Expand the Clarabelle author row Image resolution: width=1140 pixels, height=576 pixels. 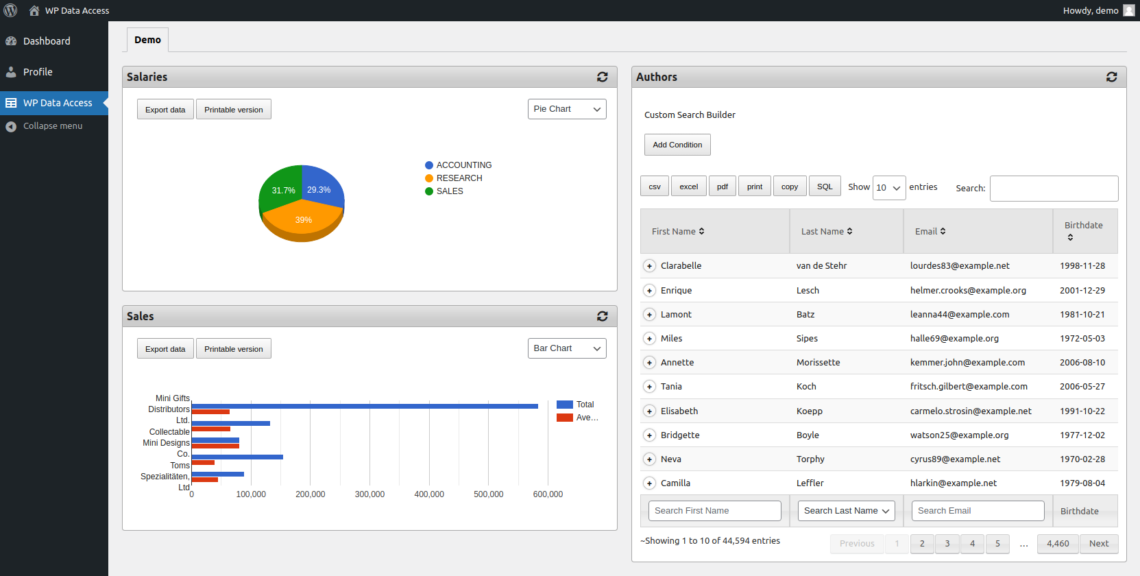[649, 266]
